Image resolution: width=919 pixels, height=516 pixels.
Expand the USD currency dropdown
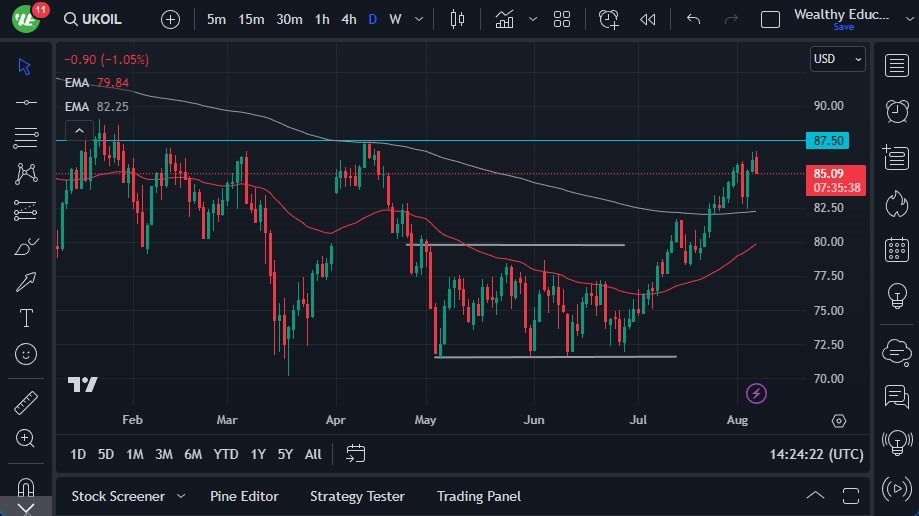click(838, 59)
